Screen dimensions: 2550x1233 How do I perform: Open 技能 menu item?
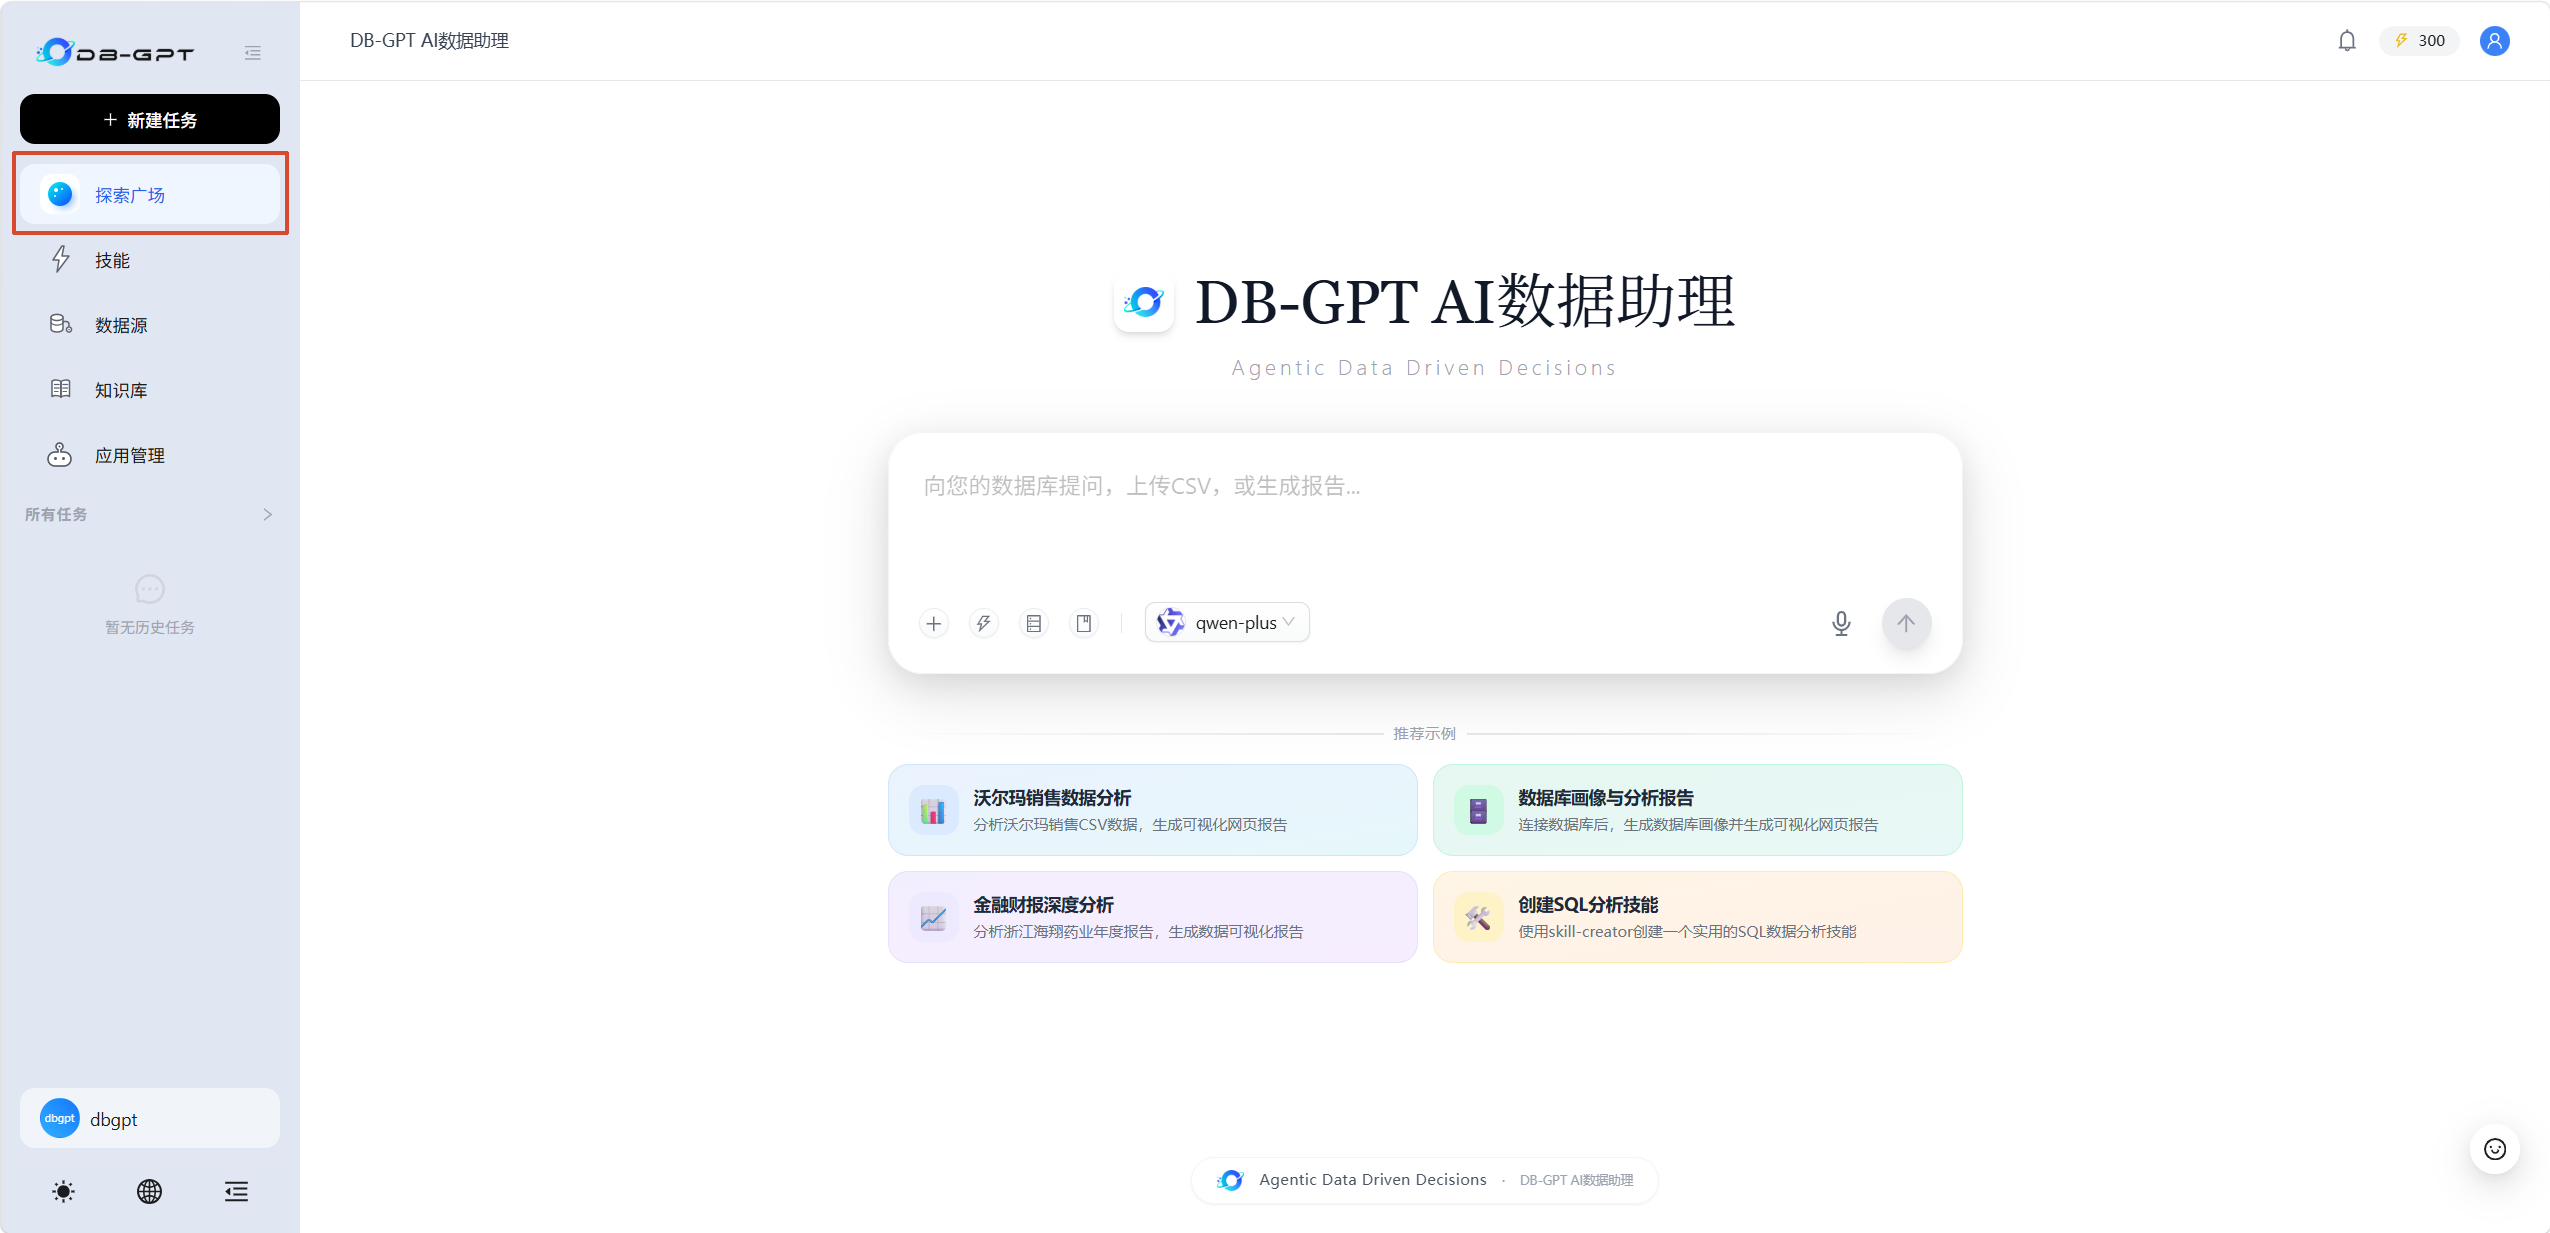coord(150,260)
